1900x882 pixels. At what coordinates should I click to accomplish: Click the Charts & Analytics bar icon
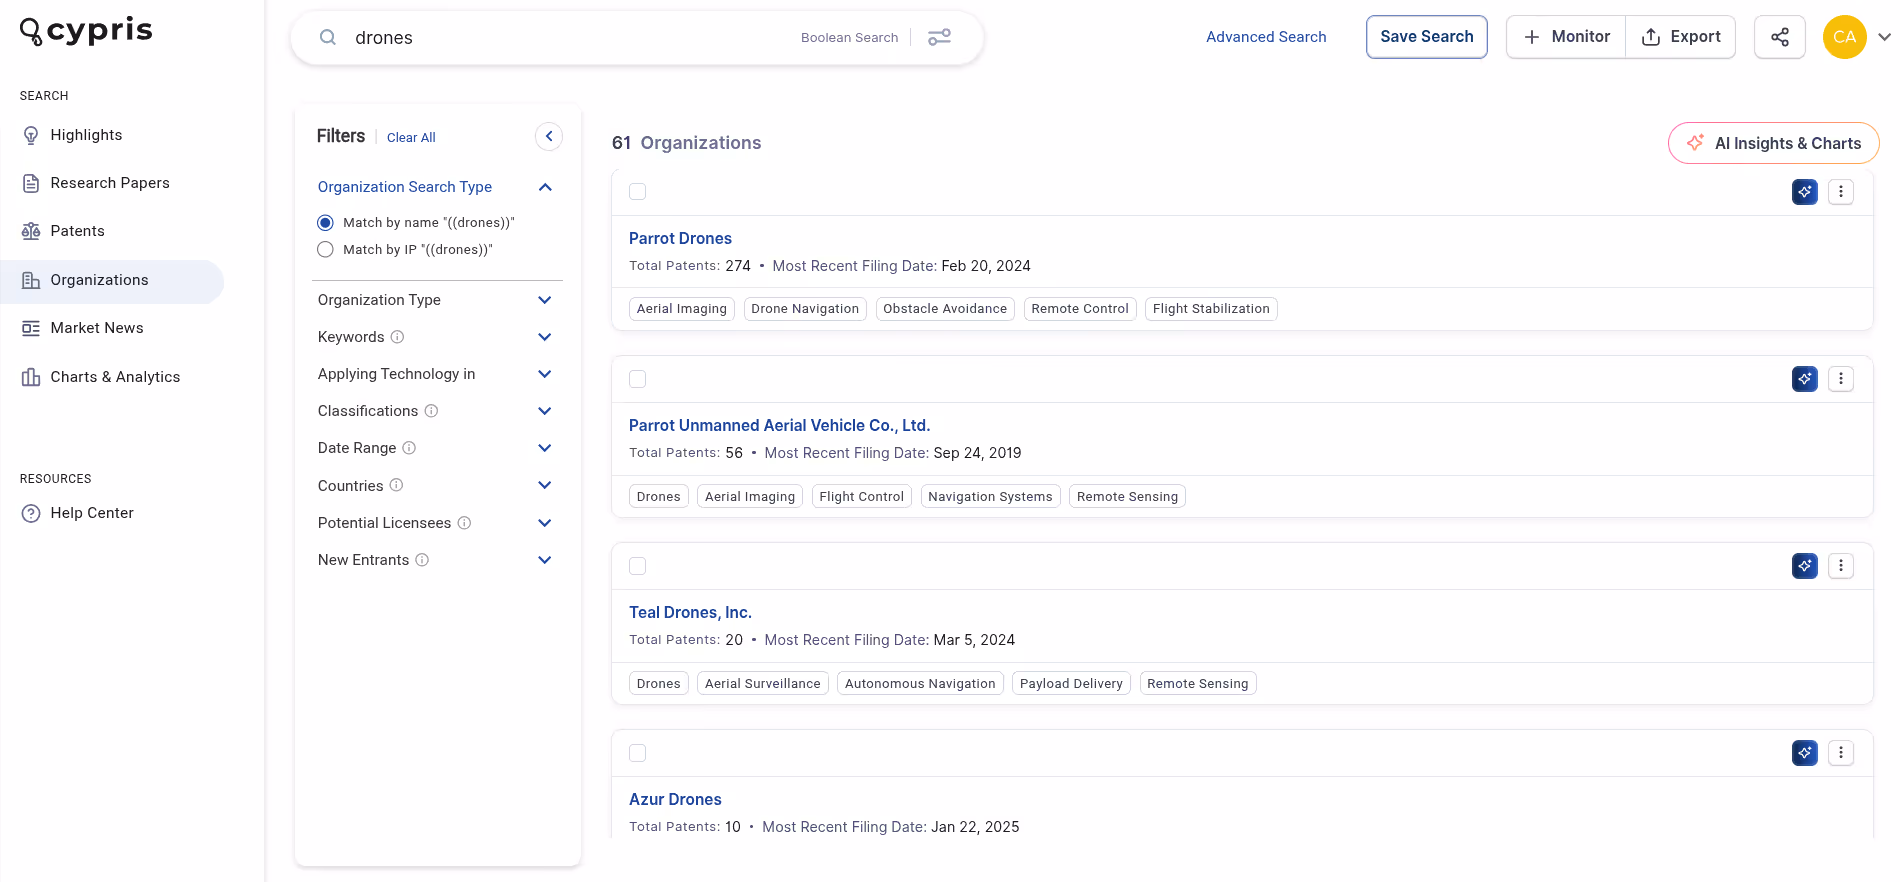(31, 377)
